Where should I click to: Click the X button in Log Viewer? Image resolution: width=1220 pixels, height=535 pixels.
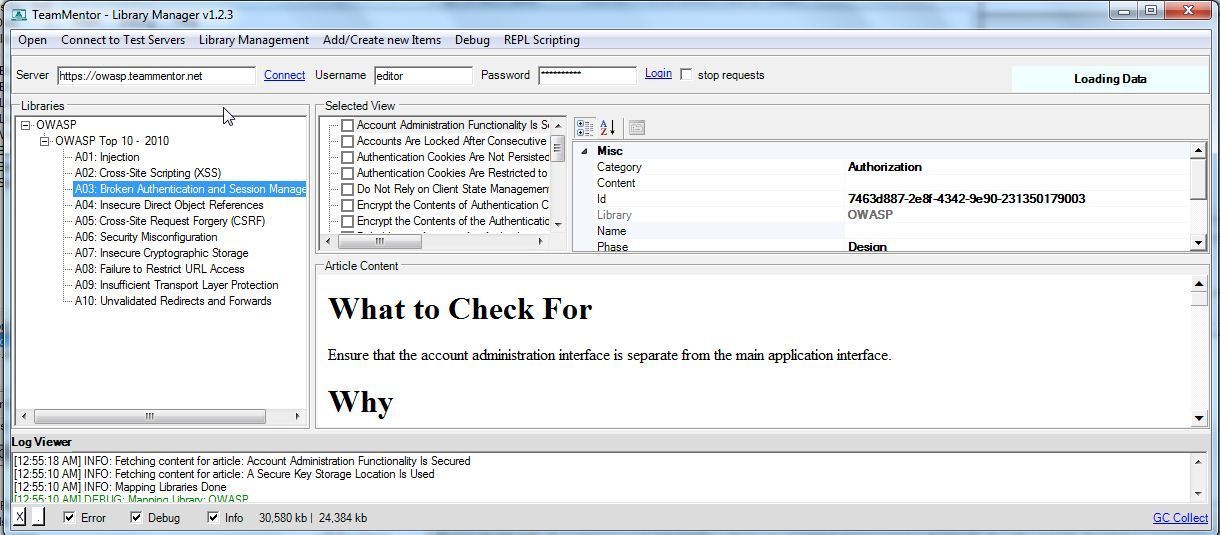point(19,517)
